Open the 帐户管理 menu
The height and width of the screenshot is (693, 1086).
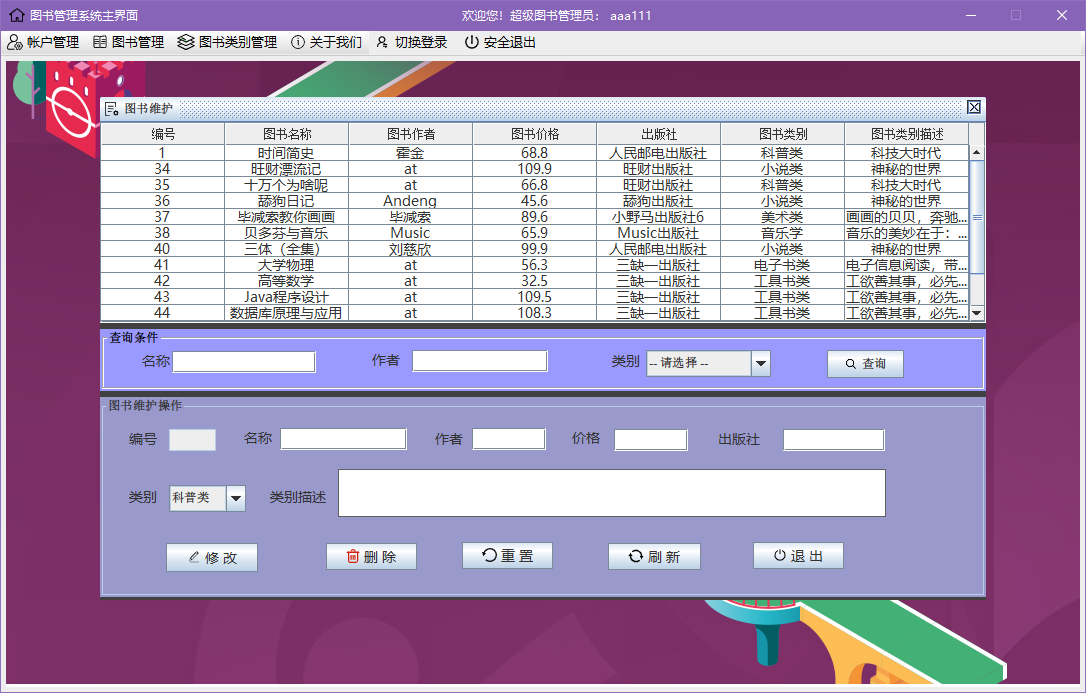click(43, 42)
